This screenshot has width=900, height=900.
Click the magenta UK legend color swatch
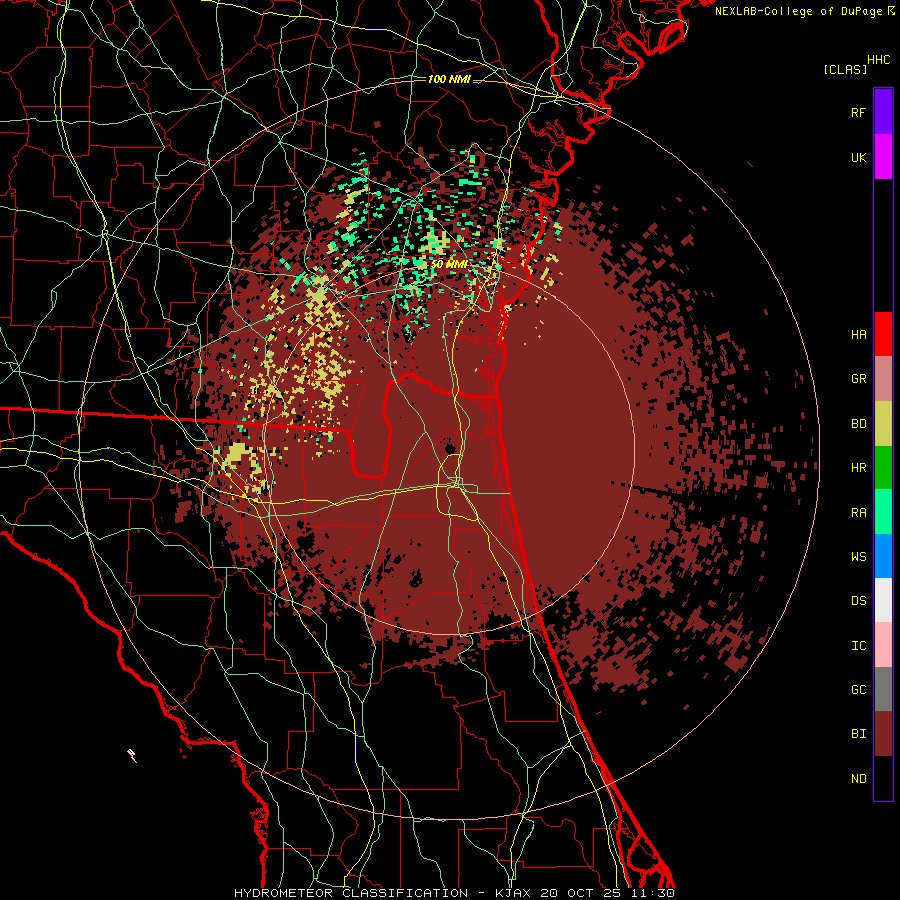click(x=883, y=156)
